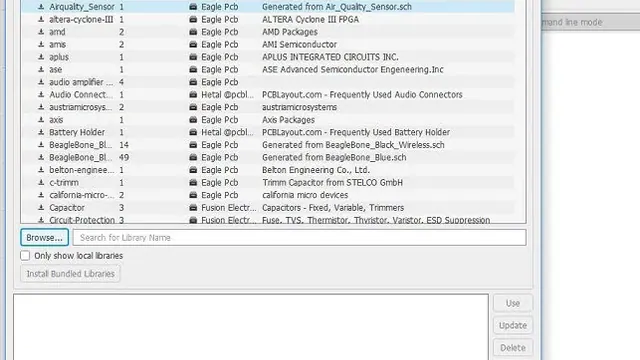Click download icon for Airquality_Sensor library
The image size is (640, 360).
tap(41, 7)
